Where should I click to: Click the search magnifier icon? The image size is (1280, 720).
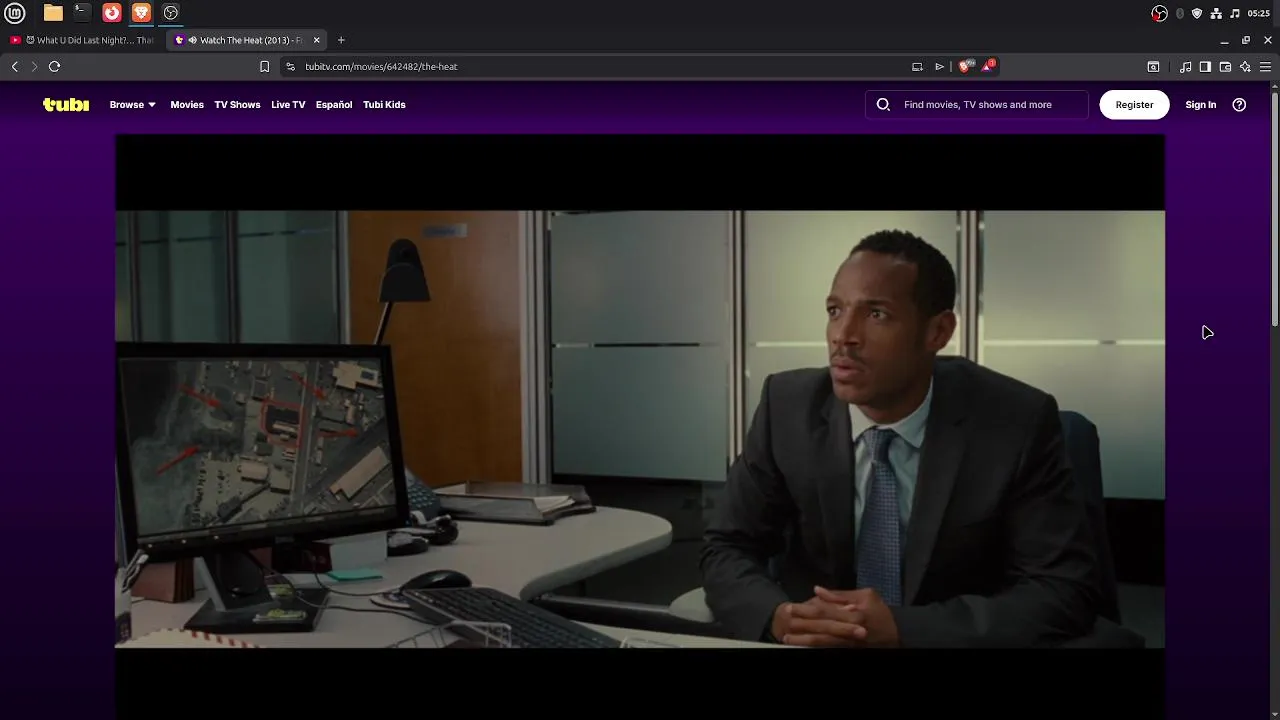883,104
